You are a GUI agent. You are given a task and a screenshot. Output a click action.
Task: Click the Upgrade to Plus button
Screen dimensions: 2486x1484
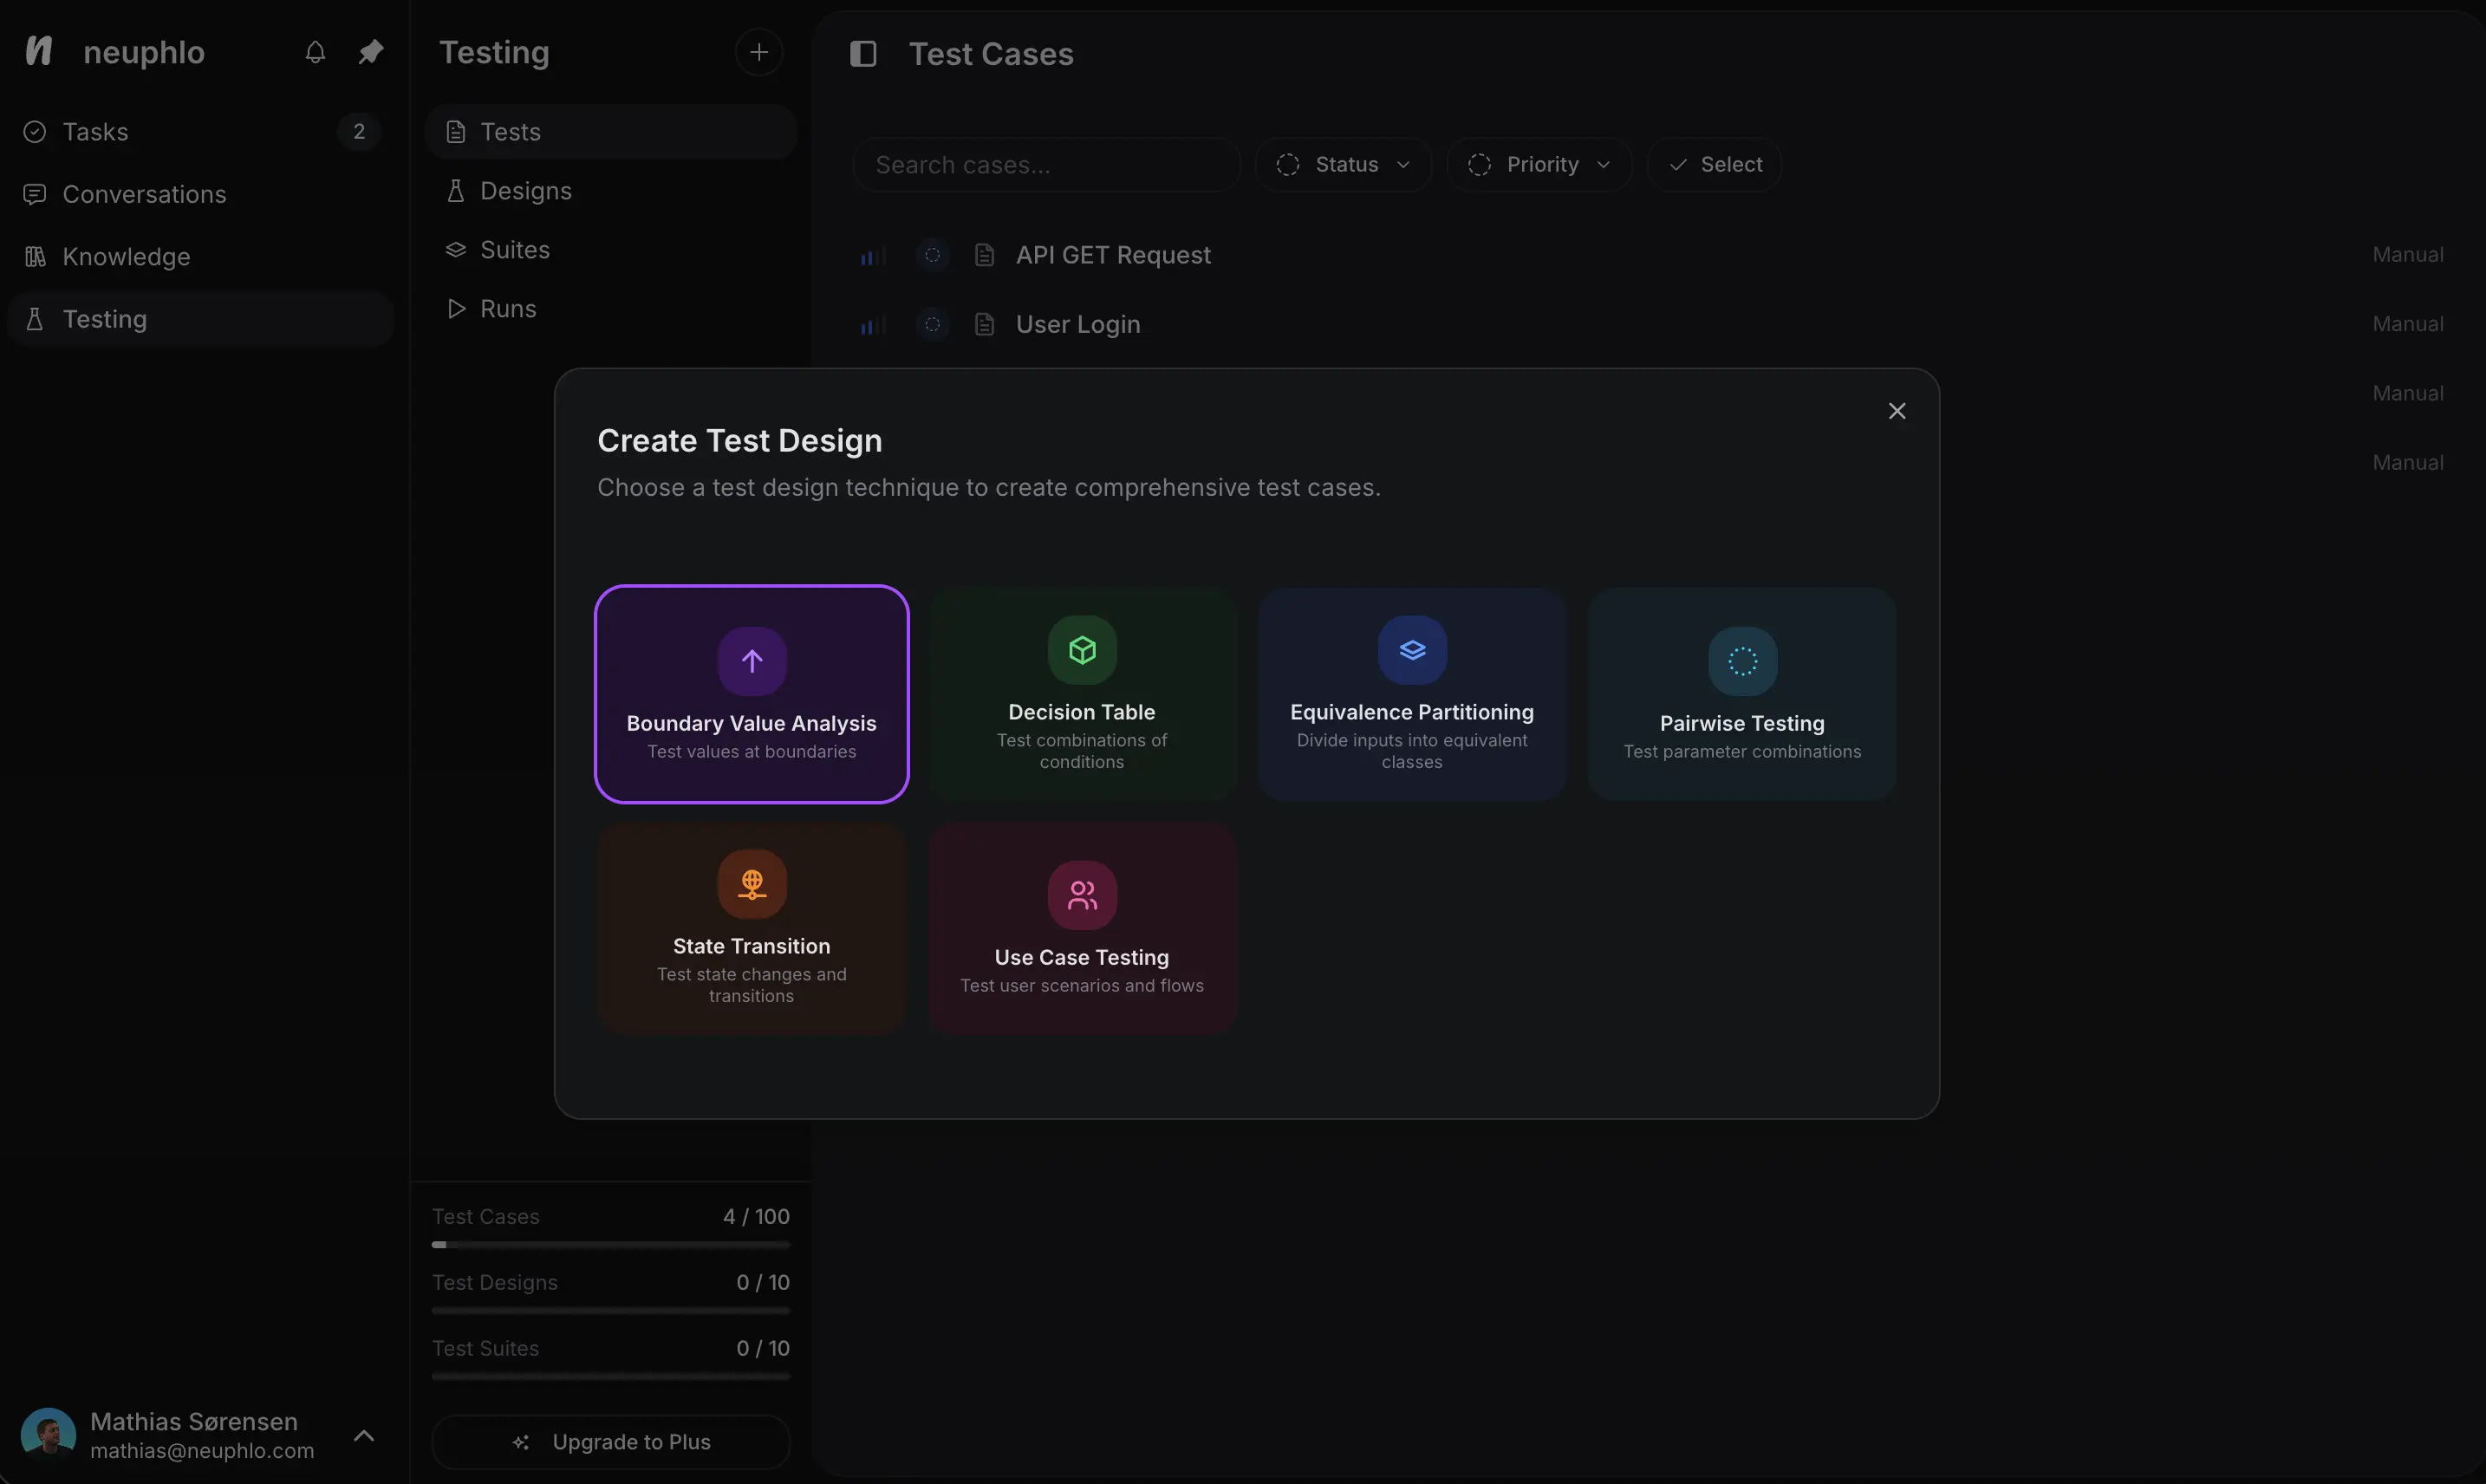point(610,1441)
